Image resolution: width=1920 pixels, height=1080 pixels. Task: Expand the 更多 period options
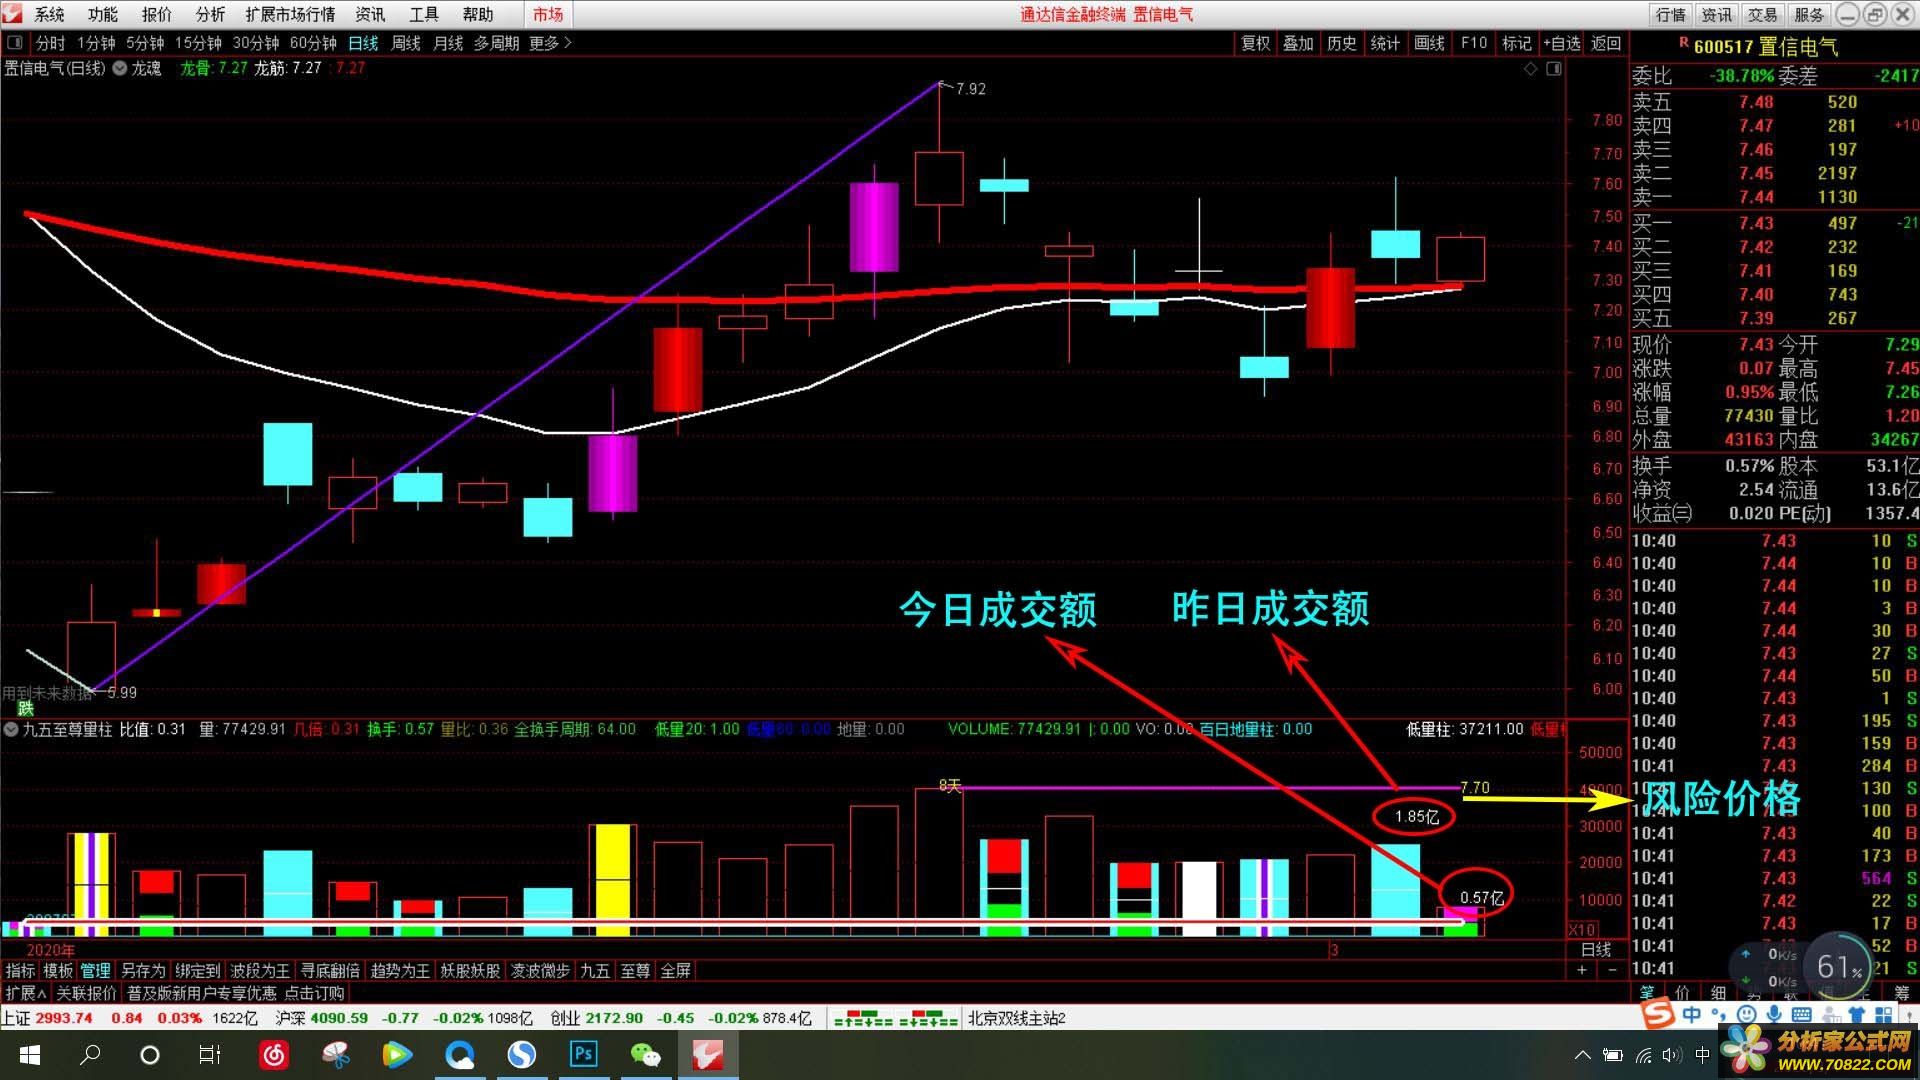pyautogui.click(x=550, y=43)
